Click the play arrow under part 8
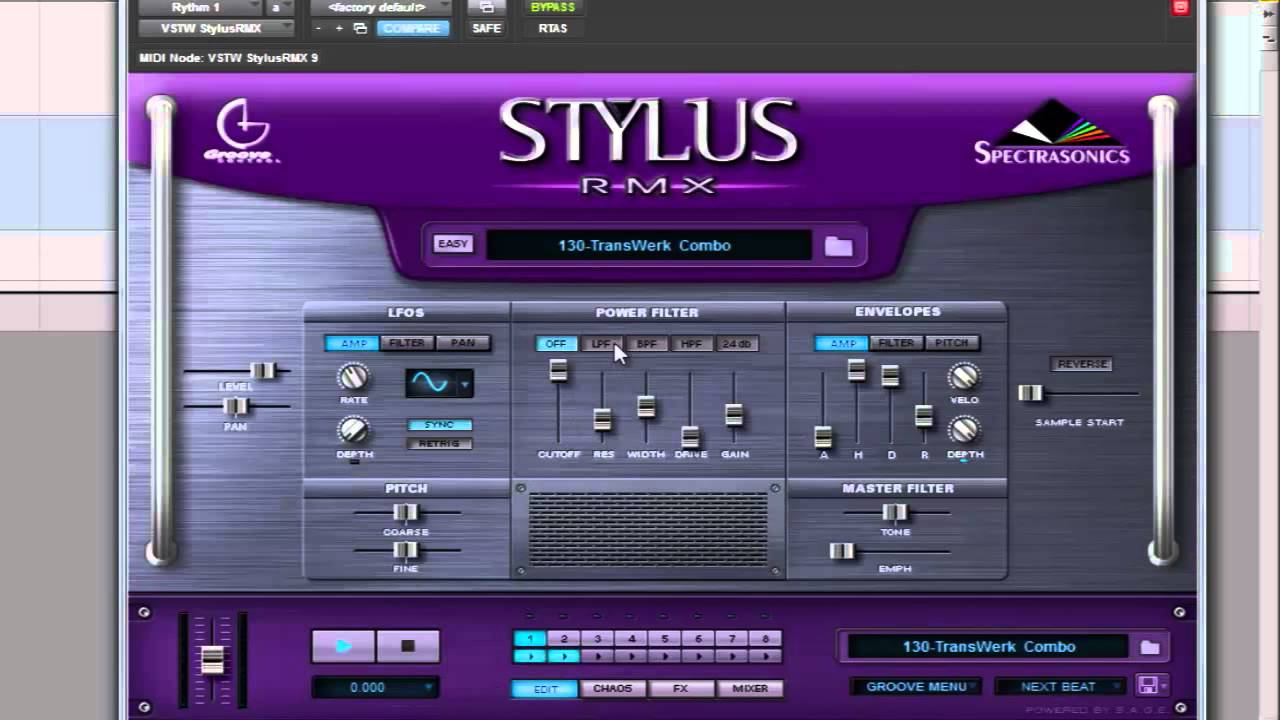Image resolution: width=1280 pixels, height=720 pixels. coord(765,656)
